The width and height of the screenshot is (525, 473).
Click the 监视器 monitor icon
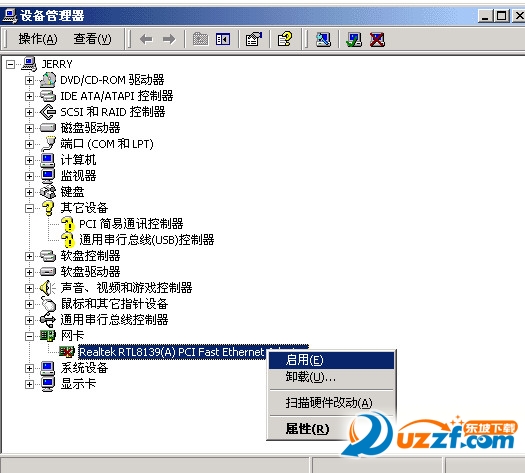click(48, 176)
